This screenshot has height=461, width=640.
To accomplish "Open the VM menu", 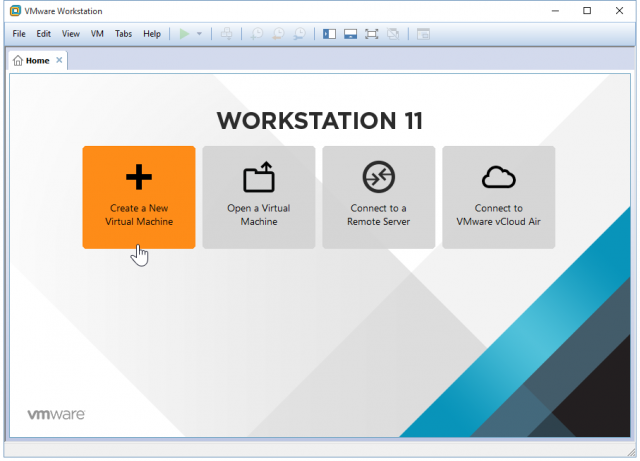I will [97, 33].
